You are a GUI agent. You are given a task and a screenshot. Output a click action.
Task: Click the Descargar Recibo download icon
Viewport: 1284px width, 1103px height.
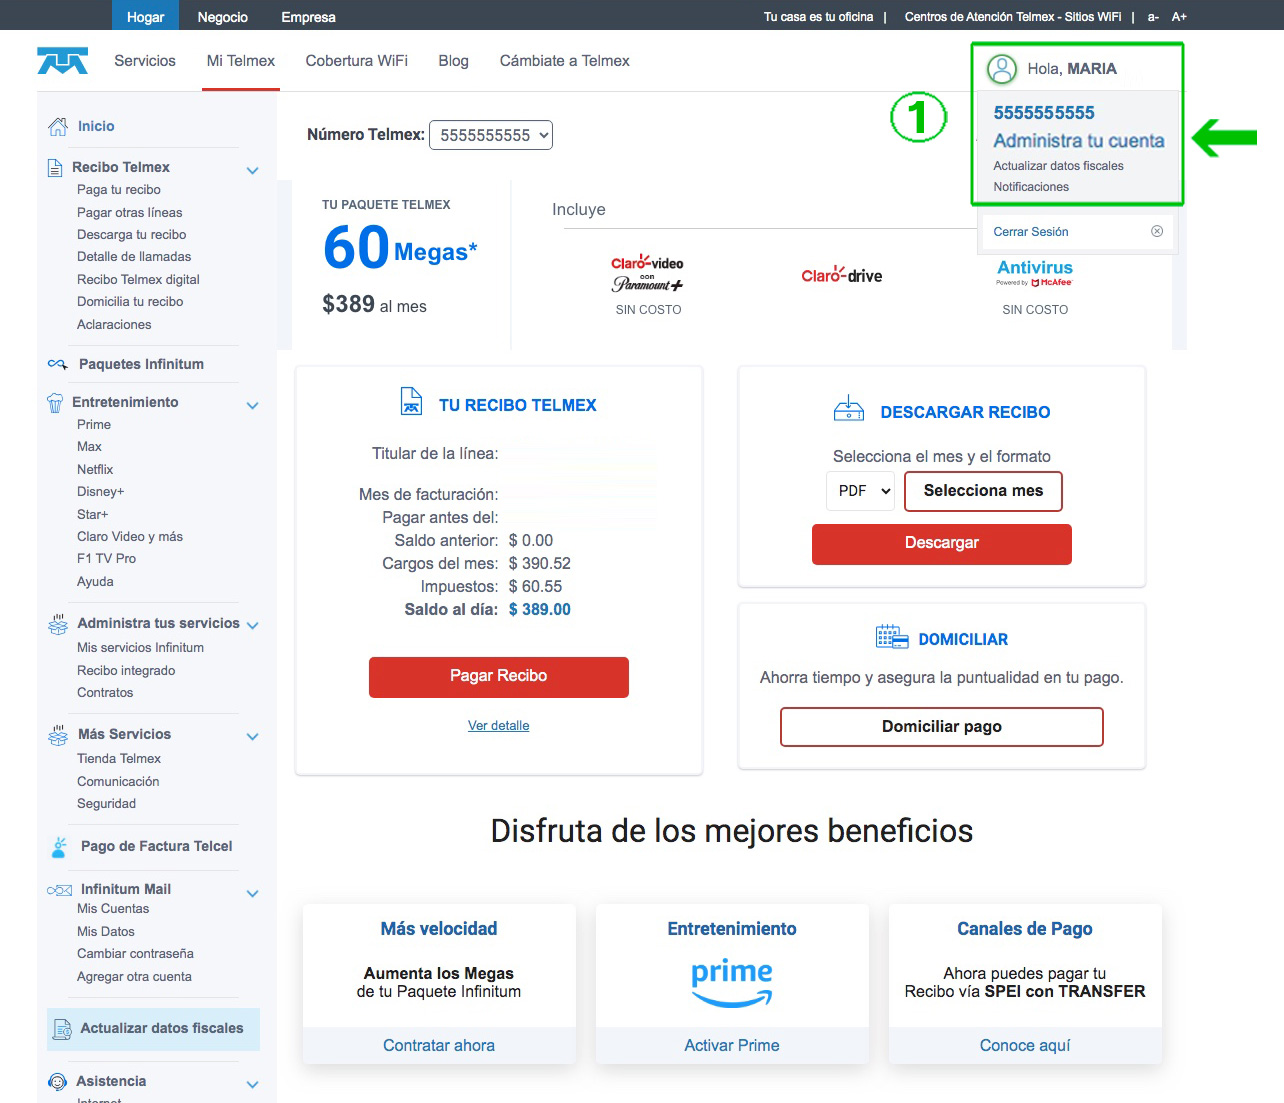(x=849, y=408)
